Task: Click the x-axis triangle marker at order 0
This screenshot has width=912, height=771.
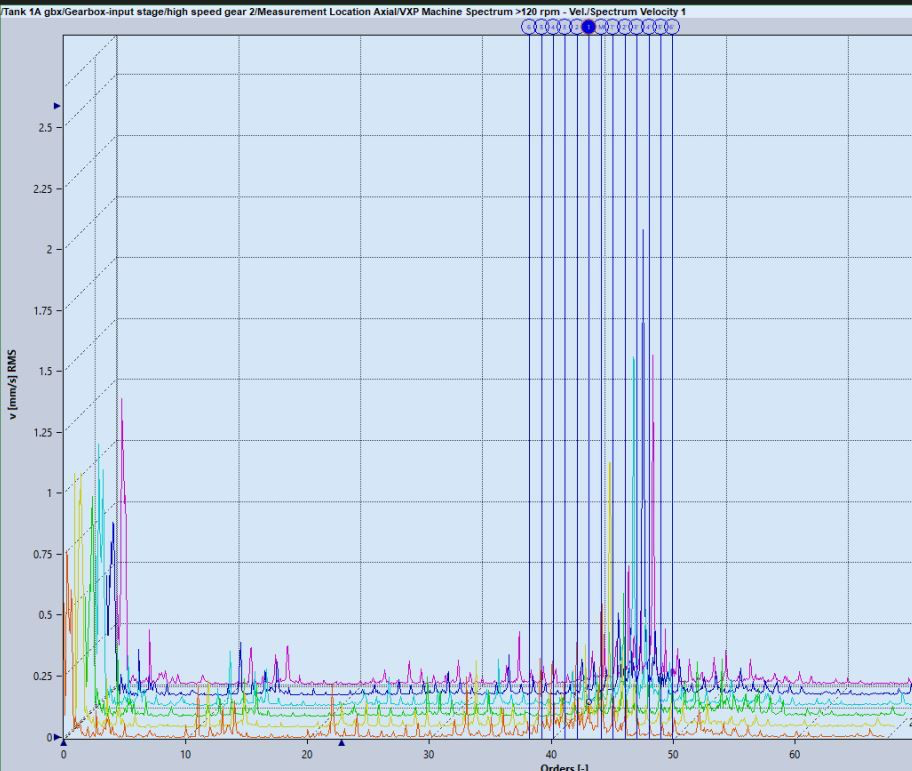Action: (64, 743)
